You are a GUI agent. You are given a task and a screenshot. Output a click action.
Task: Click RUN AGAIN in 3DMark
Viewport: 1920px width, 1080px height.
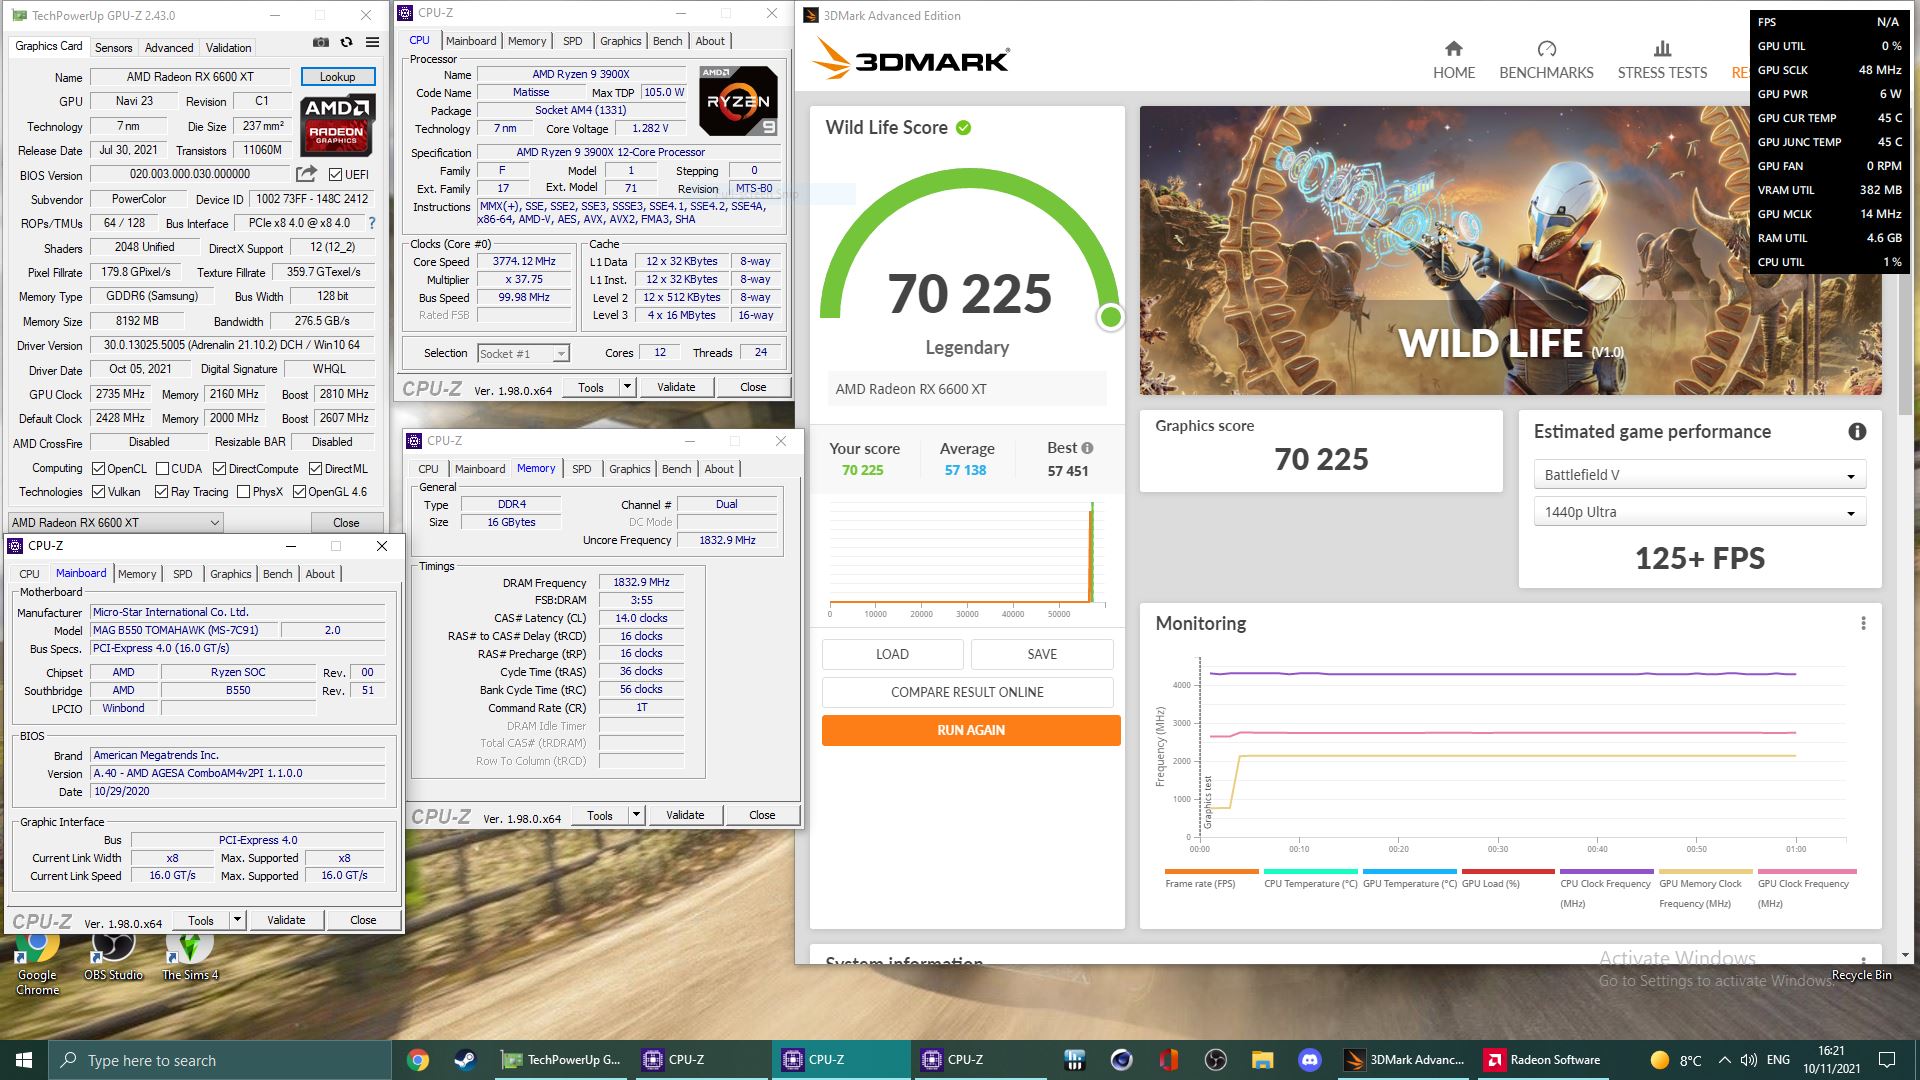970,730
